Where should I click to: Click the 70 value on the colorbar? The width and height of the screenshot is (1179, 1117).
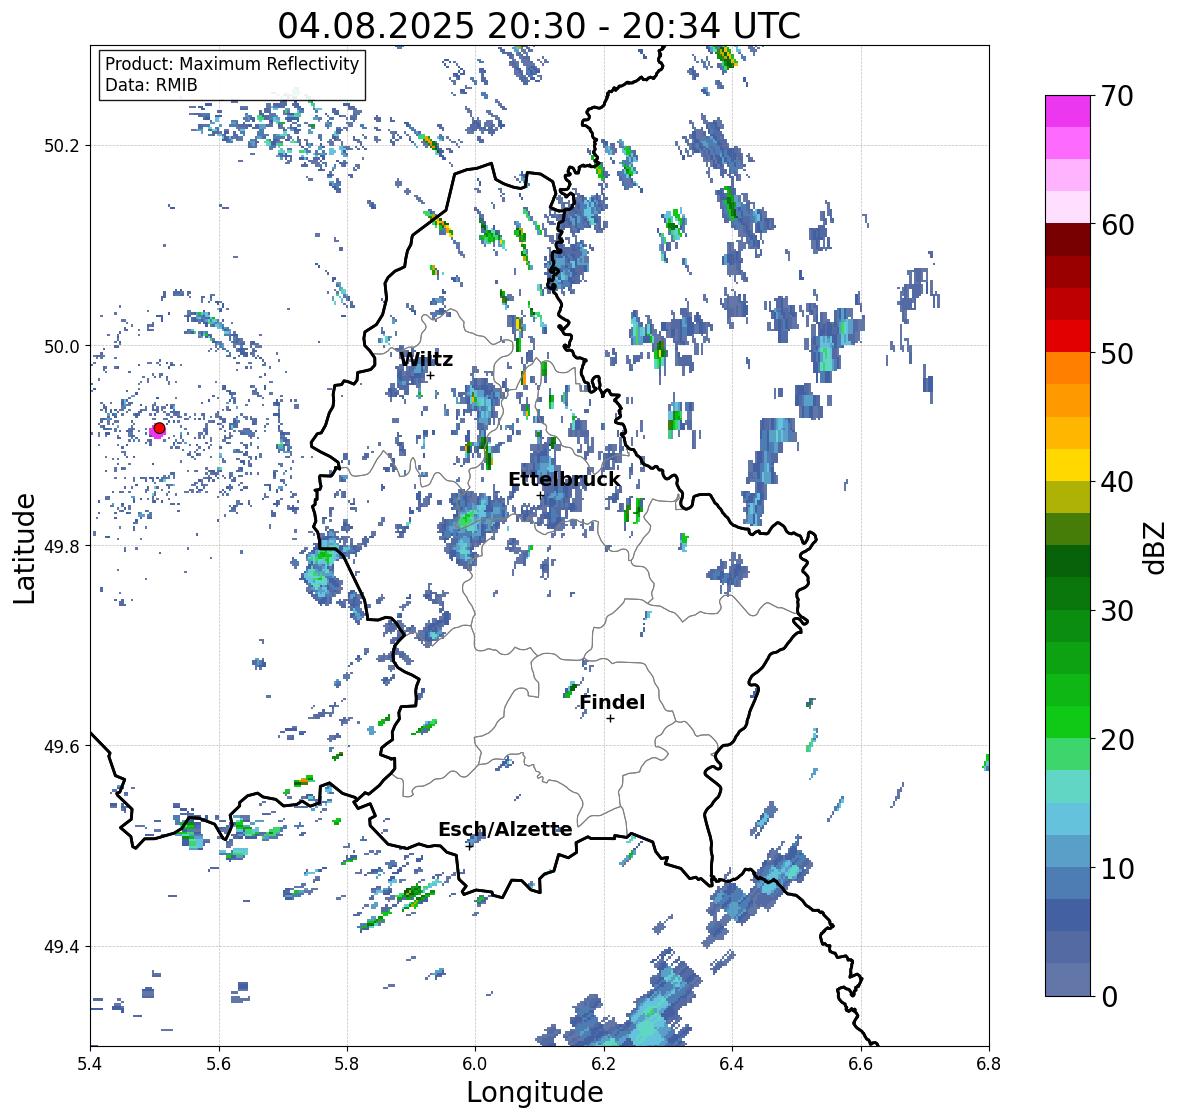pyautogui.click(x=1117, y=96)
